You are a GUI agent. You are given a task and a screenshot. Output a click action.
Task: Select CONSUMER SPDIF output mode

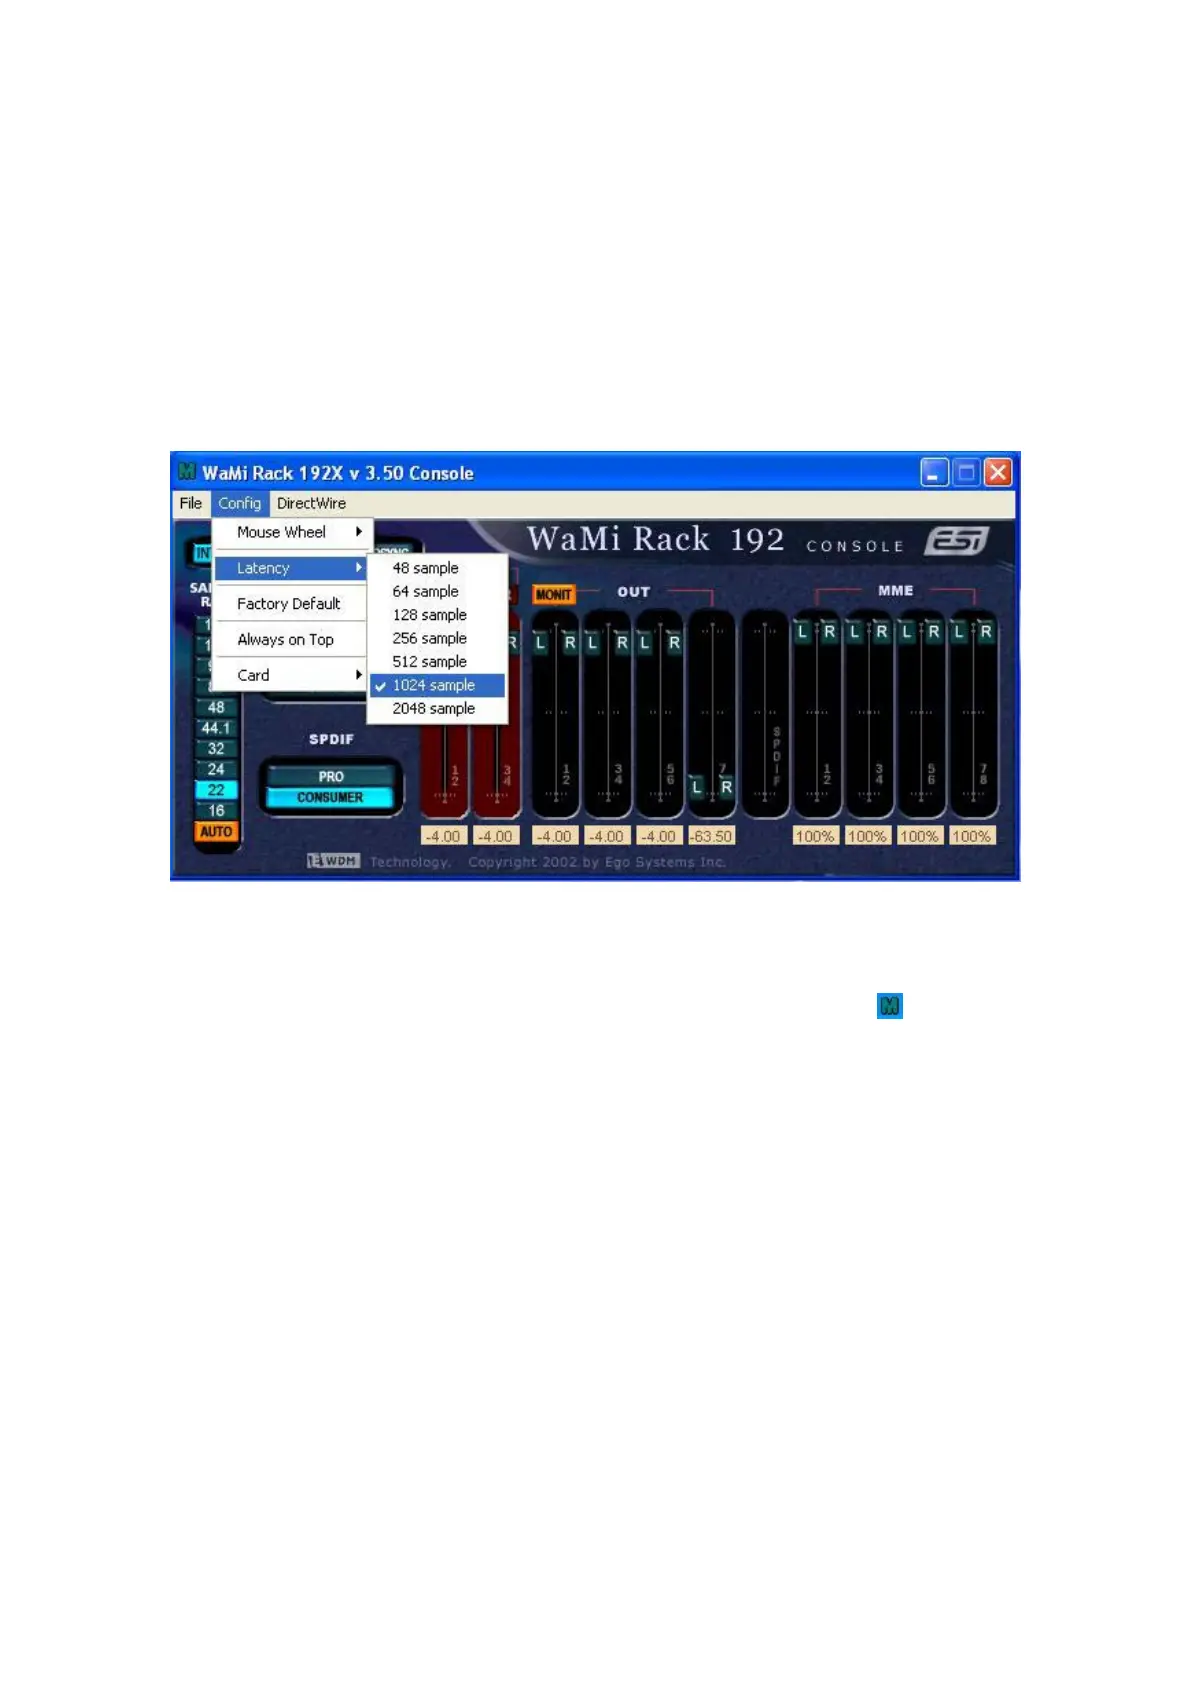330,798
